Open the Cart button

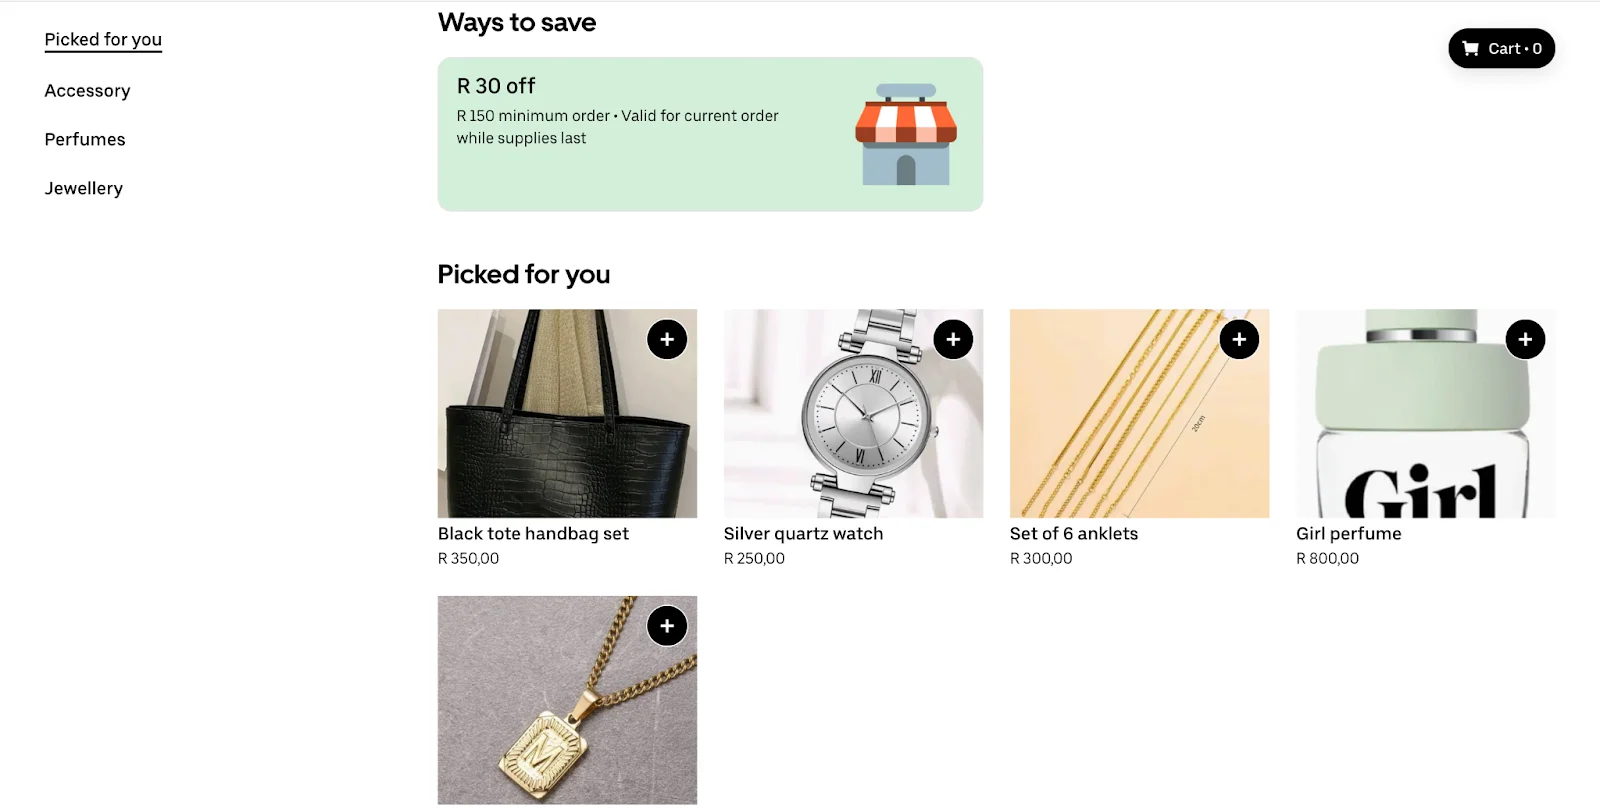coord(1501,48)
